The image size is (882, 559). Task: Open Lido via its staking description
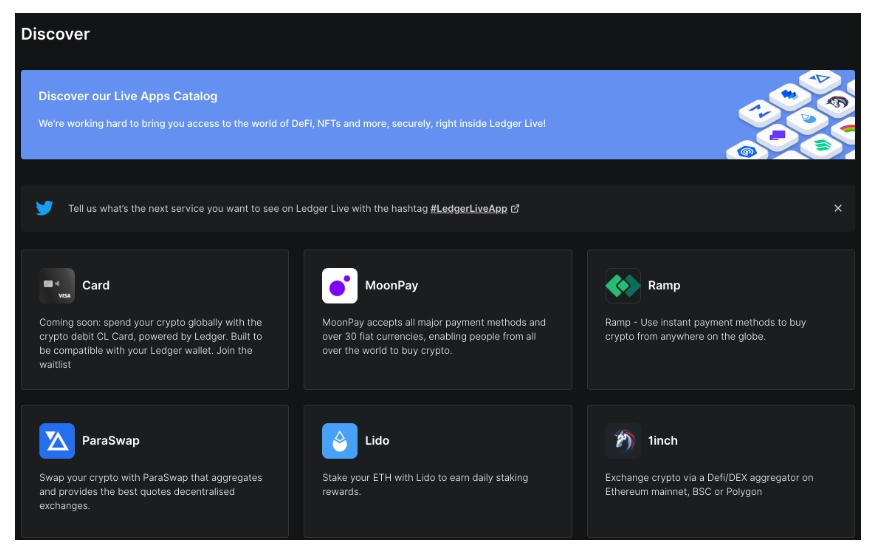(x=424, y=485)
